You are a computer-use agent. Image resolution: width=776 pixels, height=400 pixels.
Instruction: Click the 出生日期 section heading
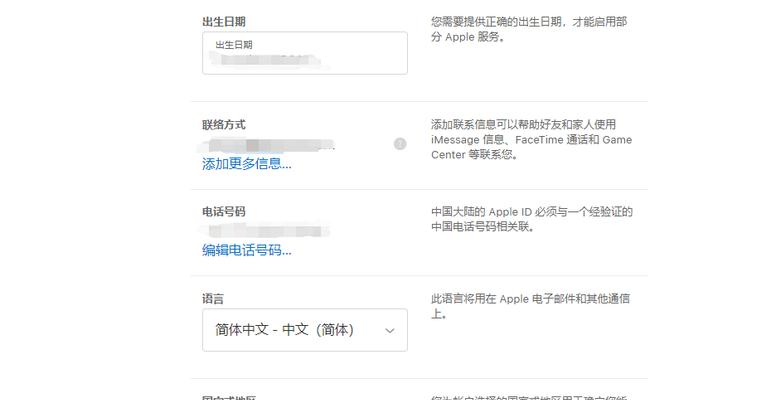224,22
